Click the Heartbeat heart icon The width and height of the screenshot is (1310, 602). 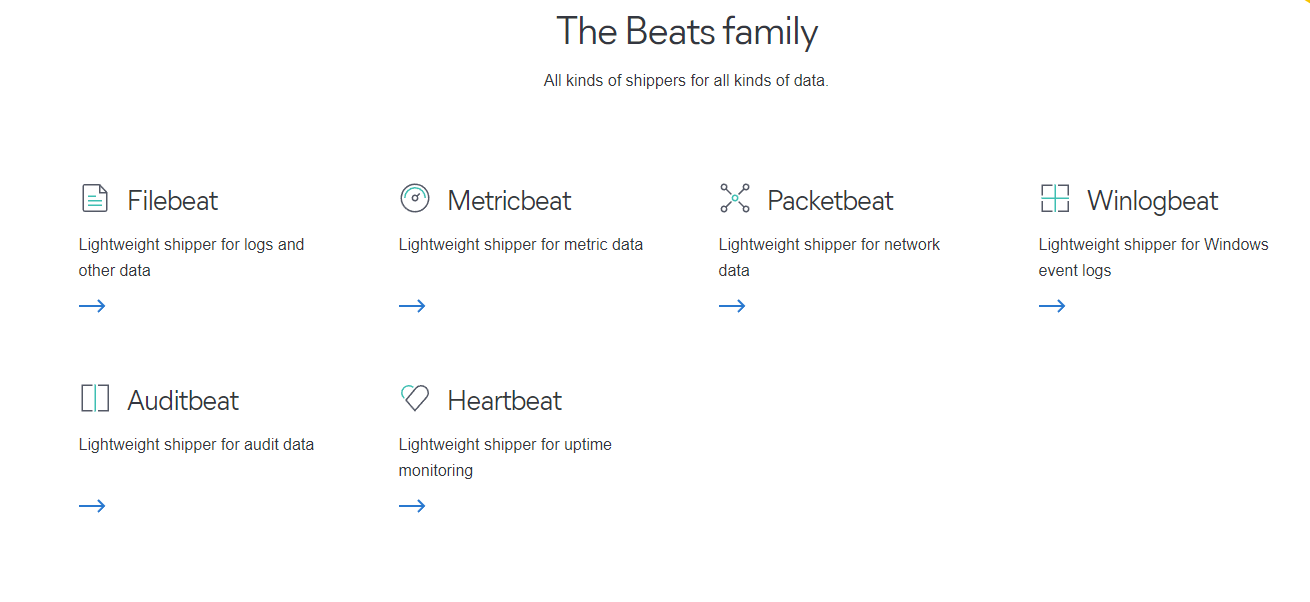pyautogui.click(x=414, y=398)
